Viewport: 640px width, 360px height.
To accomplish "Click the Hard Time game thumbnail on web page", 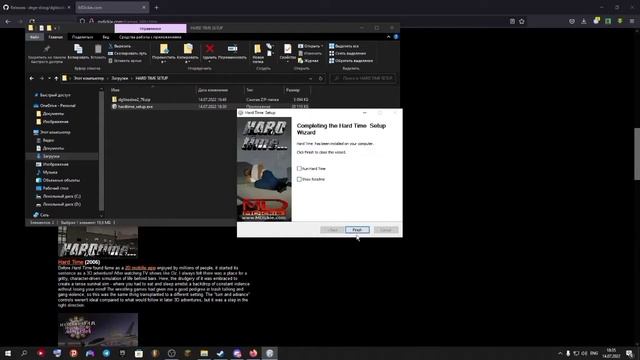I will click(x=98, y=242).
